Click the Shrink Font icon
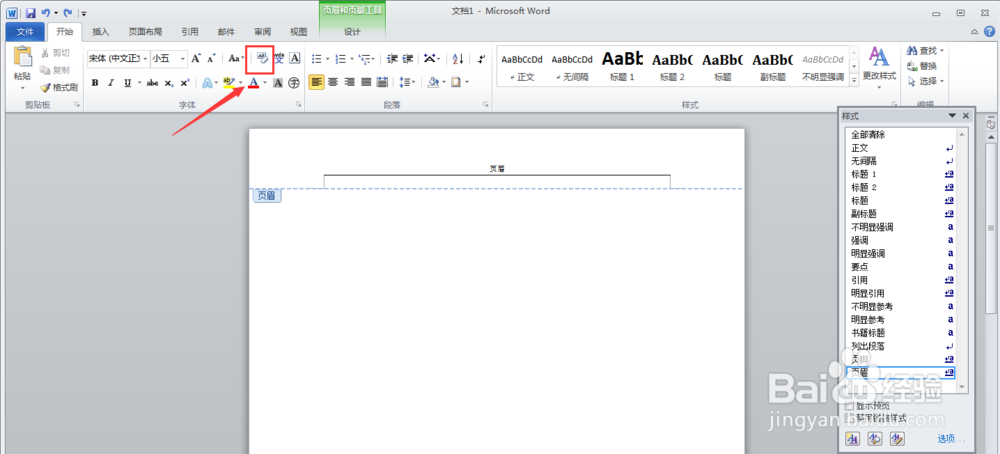Viewport: 1000px width, 454px height. [212, 58]
